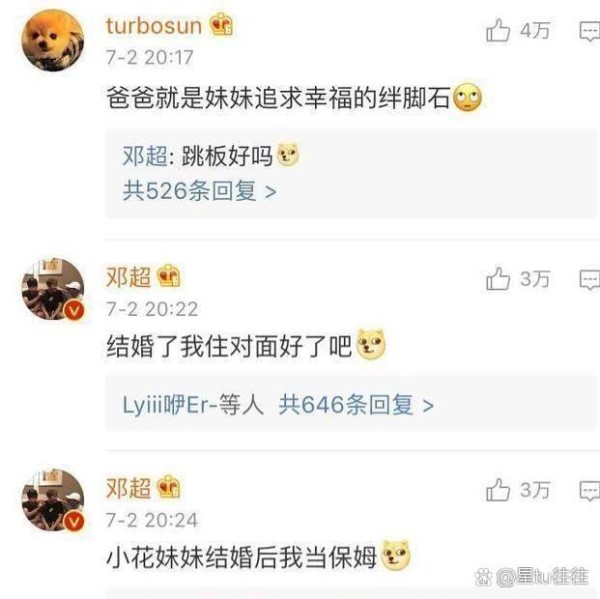Open 邓超 name in the nested reply
The height and width of the screenshot is (599, 600).
pyautogui.click(x=145, y=156)
